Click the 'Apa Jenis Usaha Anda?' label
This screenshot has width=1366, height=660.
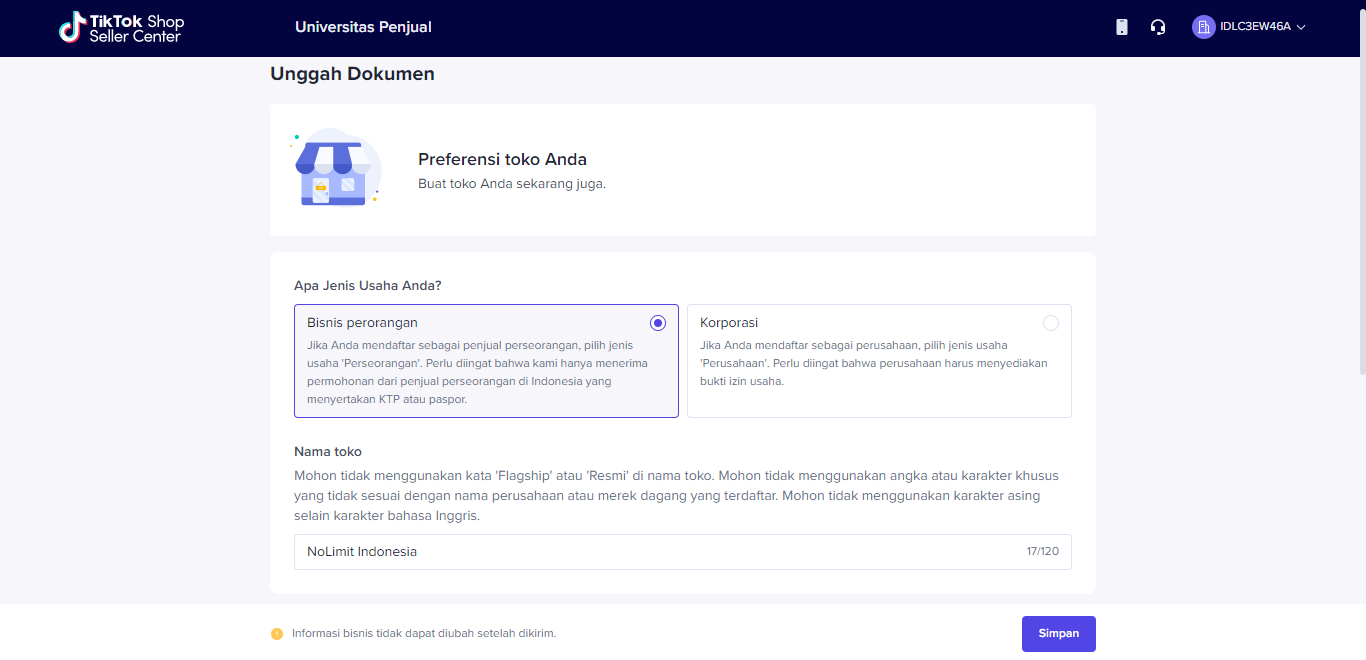(x=368, y=286)
